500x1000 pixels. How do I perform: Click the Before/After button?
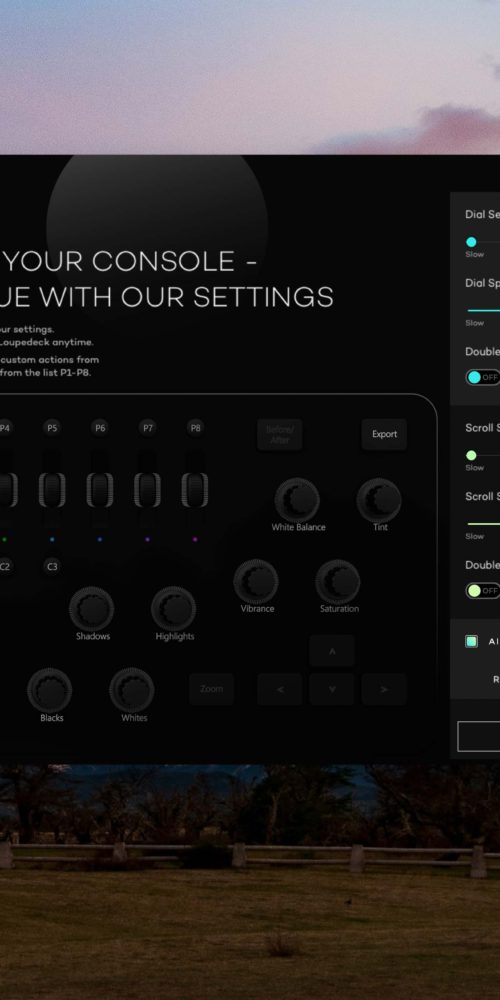(280, 434)
